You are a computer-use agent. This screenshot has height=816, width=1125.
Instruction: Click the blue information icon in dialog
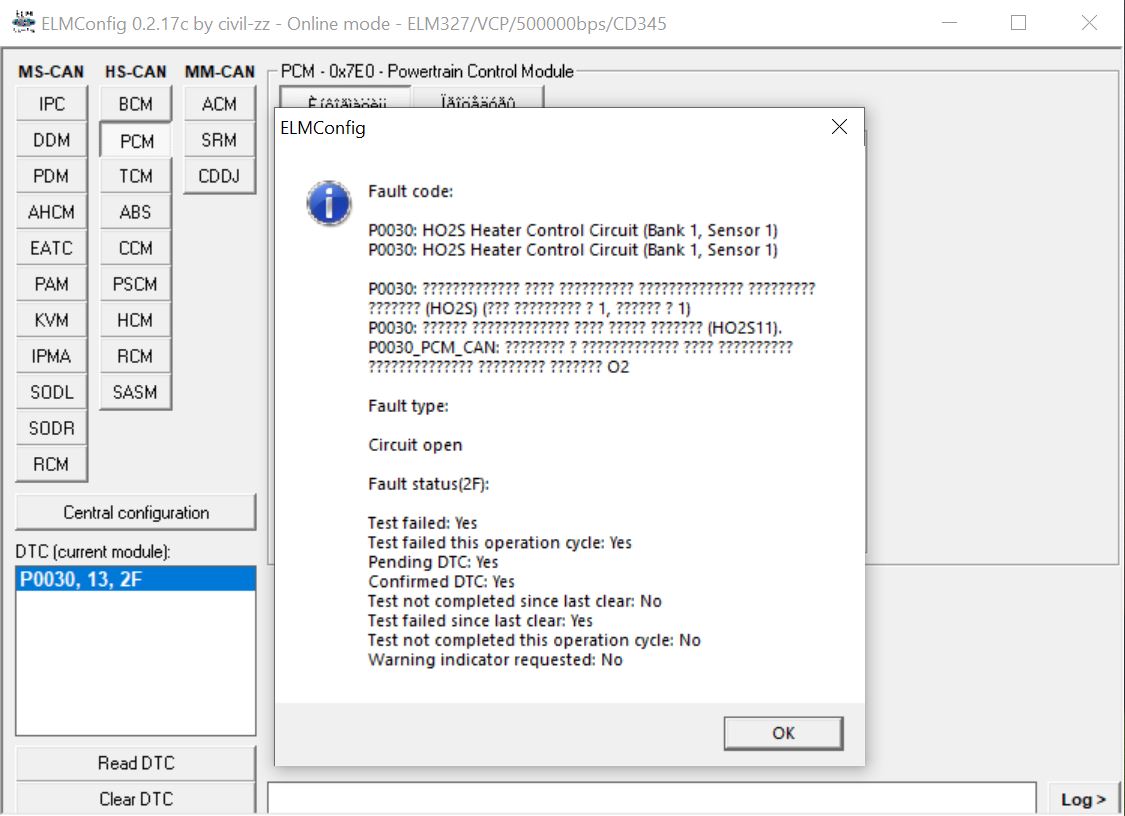click(x=329, y=204)
